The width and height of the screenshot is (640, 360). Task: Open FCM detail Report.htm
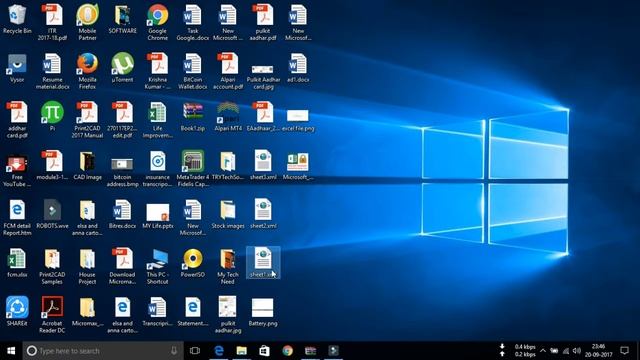pyautogui.click(x=17, y=218)
